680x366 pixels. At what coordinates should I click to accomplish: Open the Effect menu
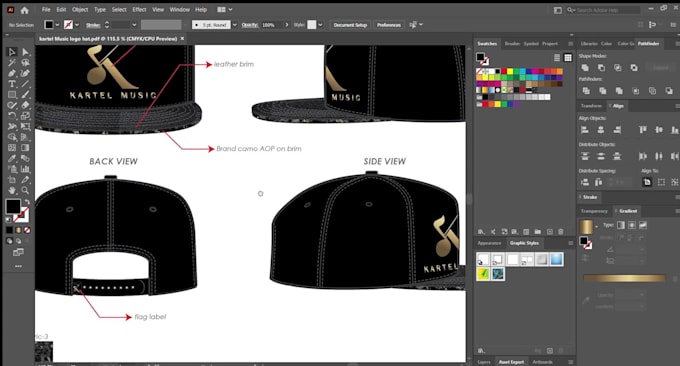139,10
